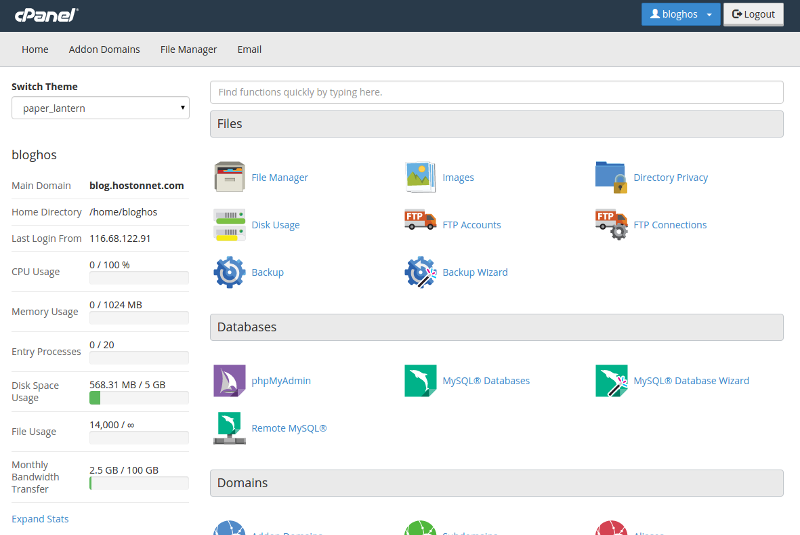Open the Remote MySQL® link
This screenshot has height=535, width=800.
tap(289, 428)
